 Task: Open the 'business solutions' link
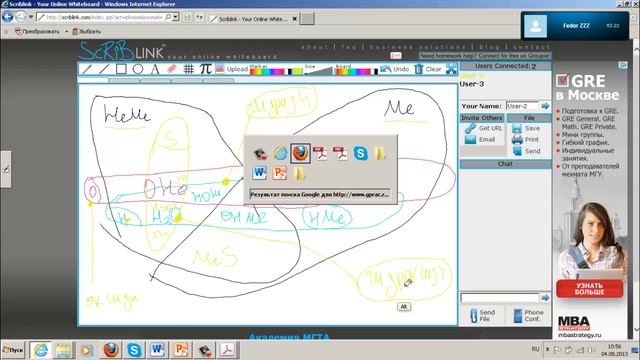click(418, 47)
